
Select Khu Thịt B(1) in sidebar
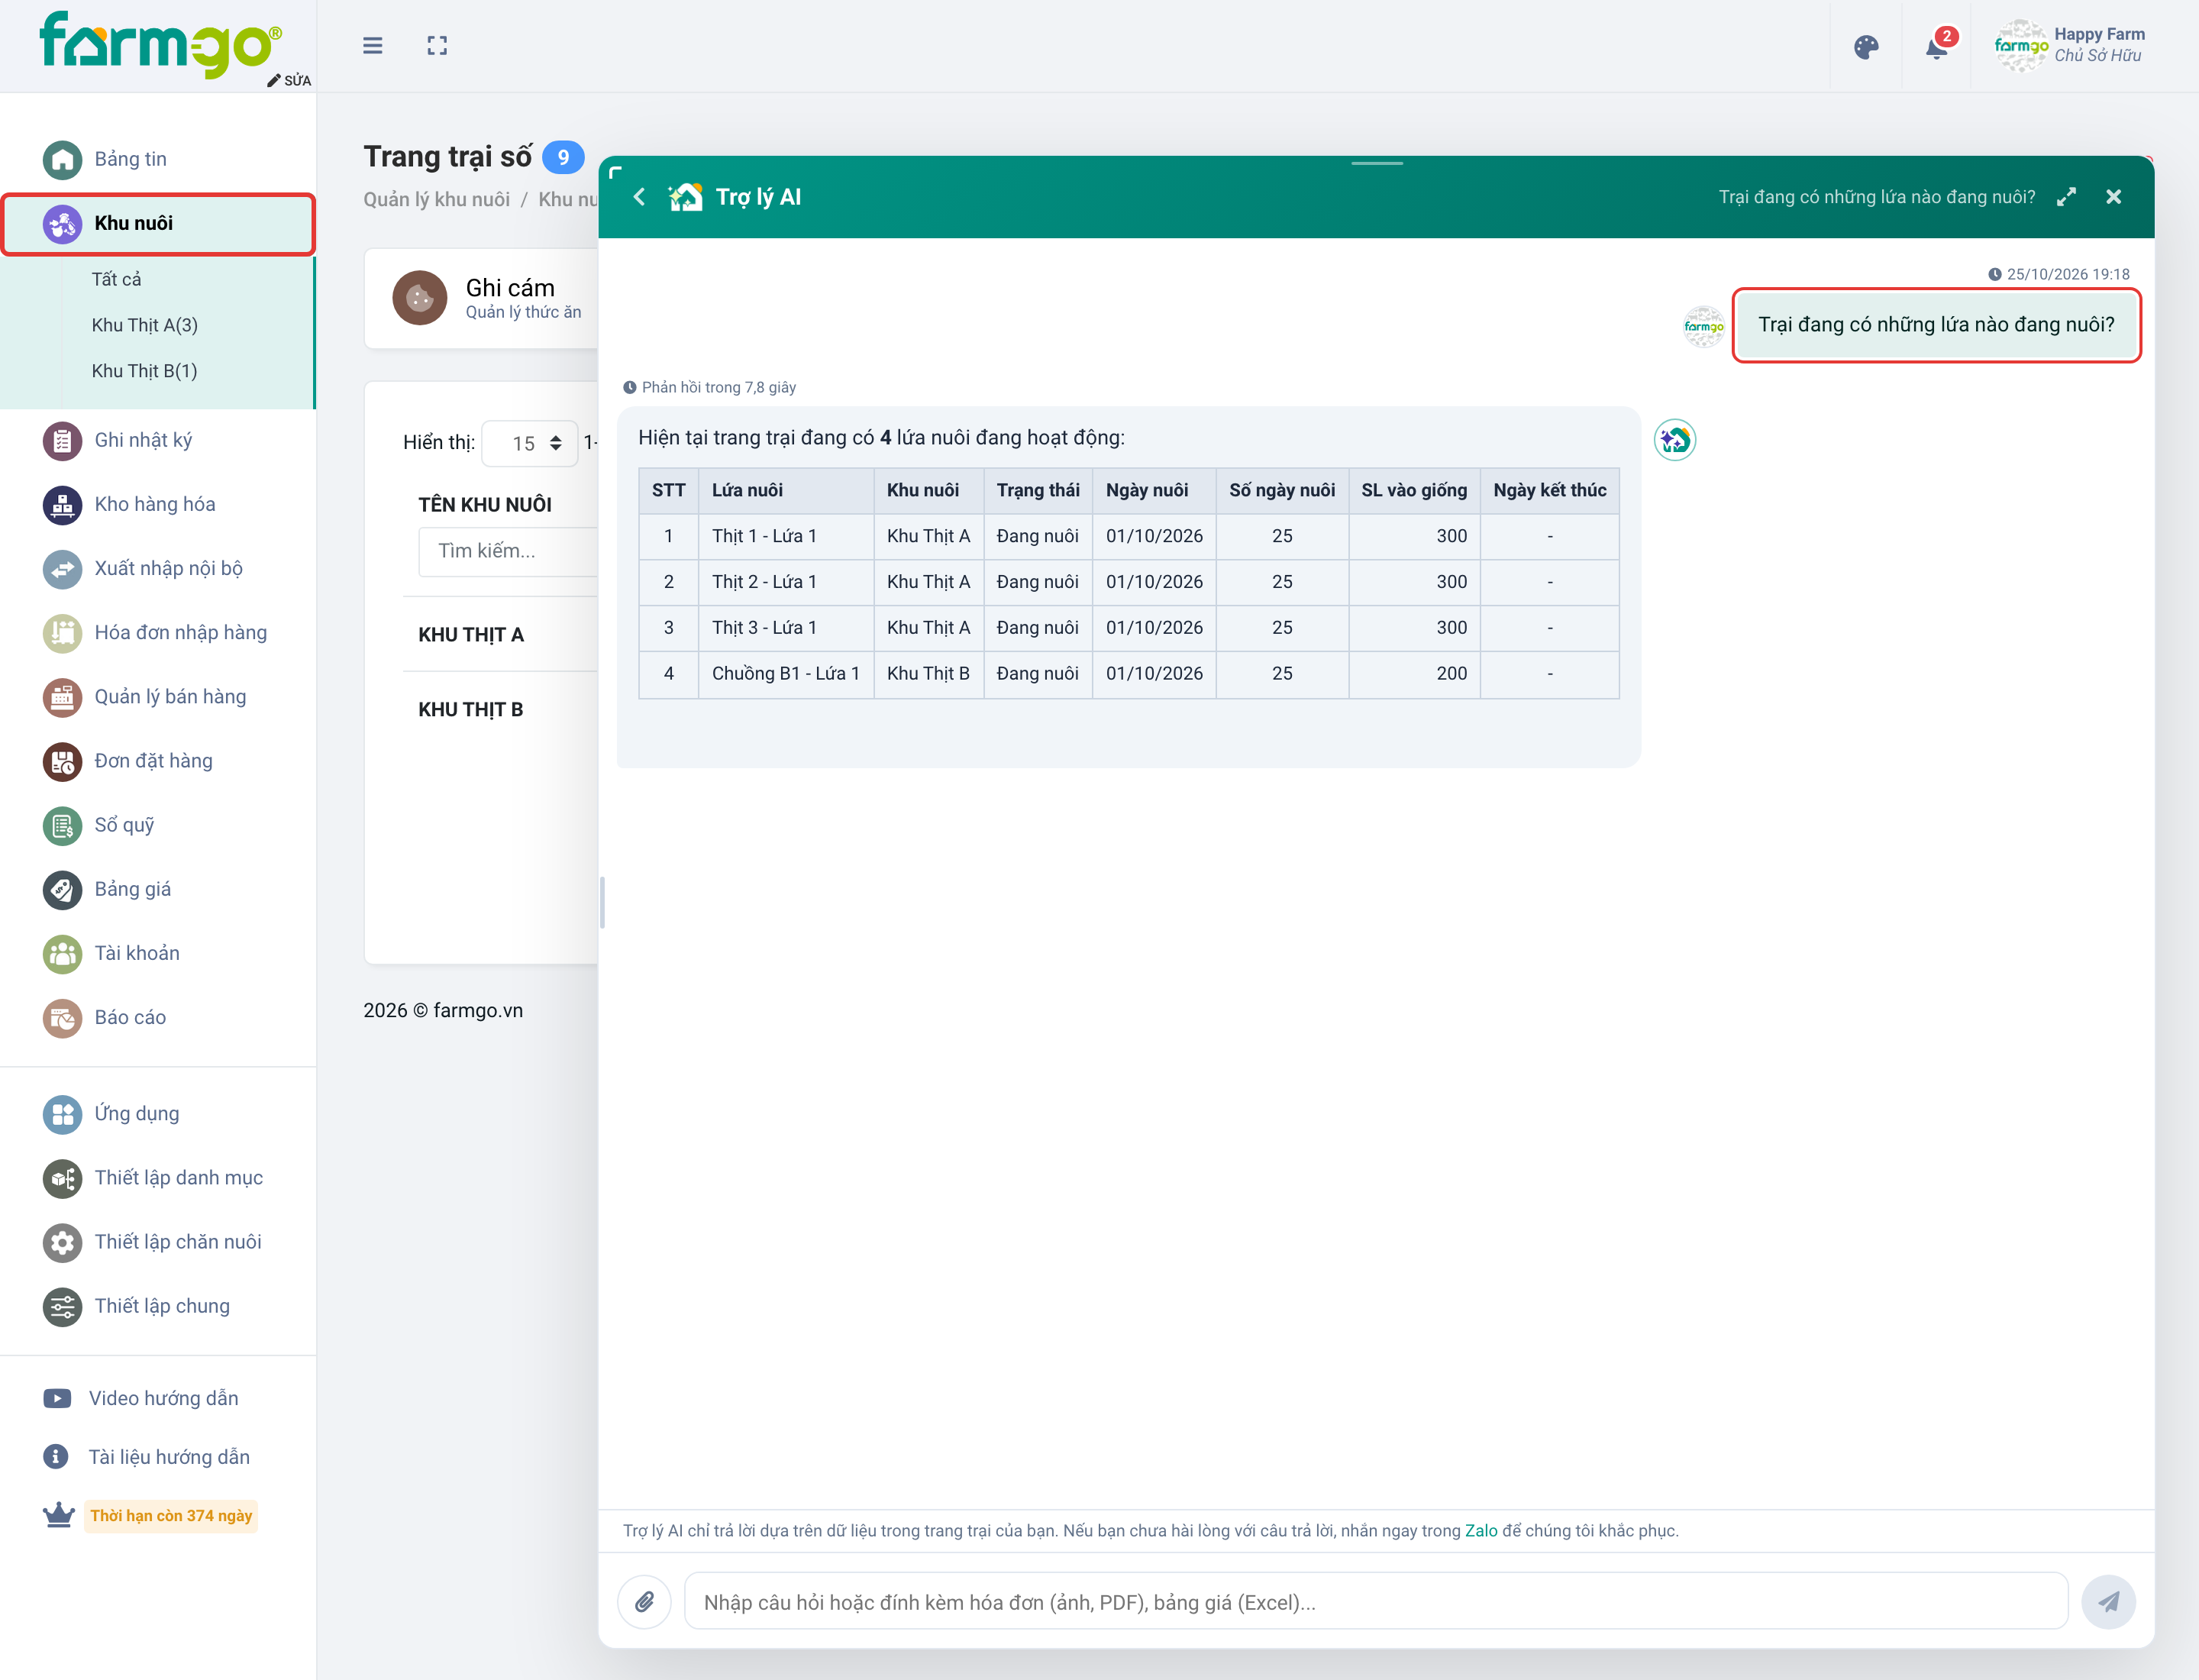coord(144,371)
